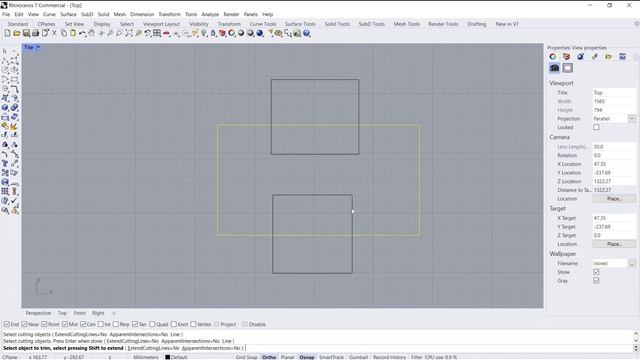Select the Rectangle tool in left sidebar
Viewport: 640px width, 360px height.
(15, 80)
